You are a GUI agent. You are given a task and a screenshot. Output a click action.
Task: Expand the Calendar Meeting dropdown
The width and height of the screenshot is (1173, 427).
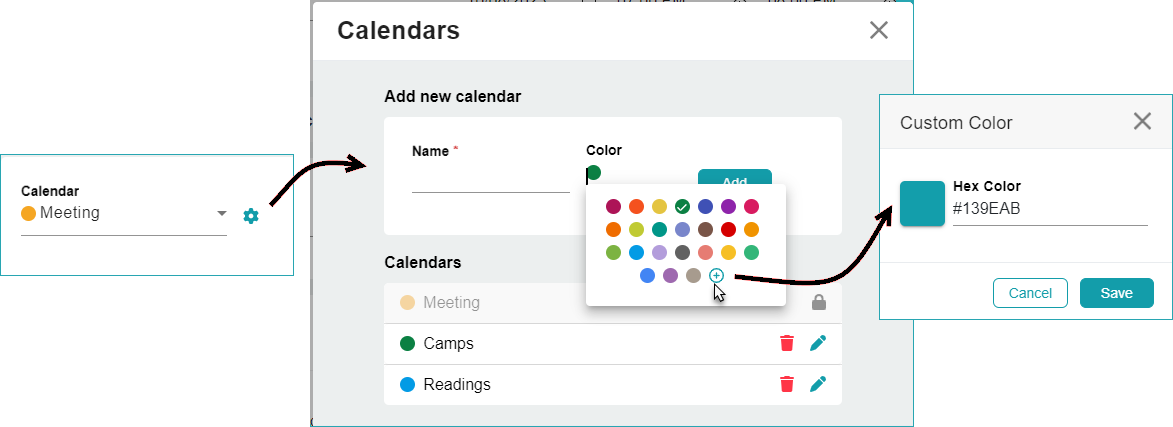[x=221, y=213]
